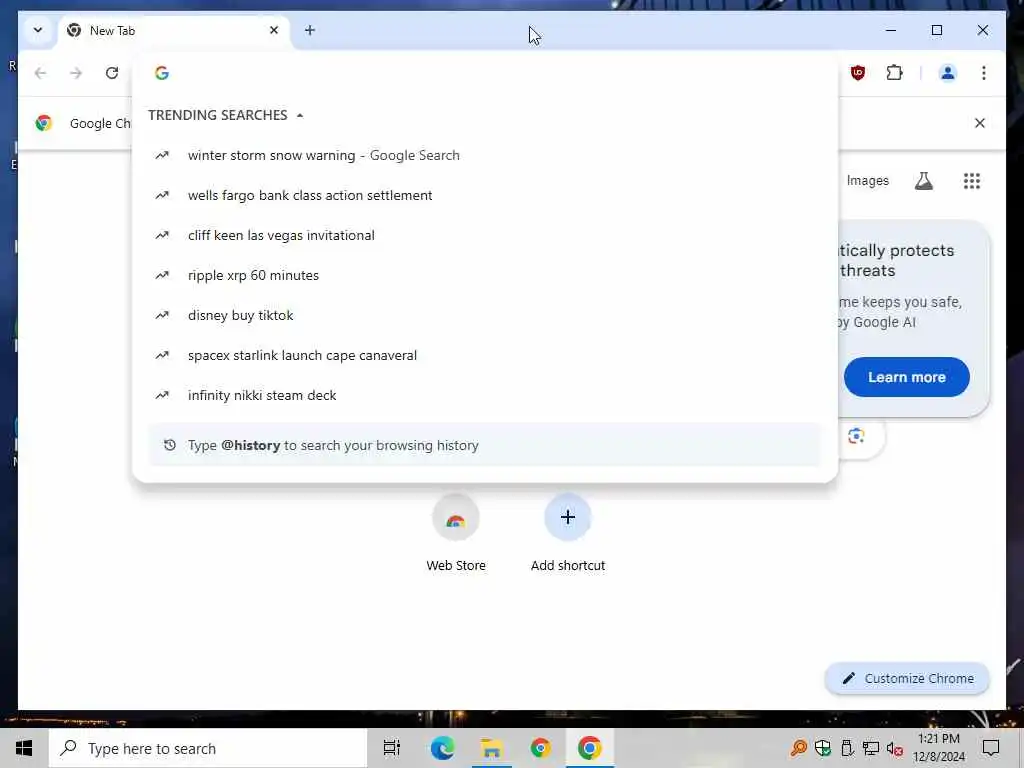Viewport: 1024px width, 768px height.
Task: Open Windows Security tray icon
Action: pos(823,748)
